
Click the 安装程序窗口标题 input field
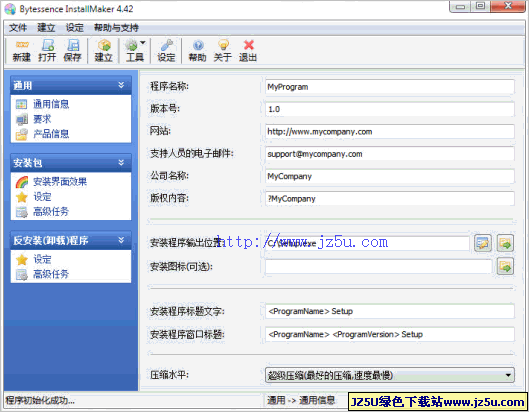390,334
